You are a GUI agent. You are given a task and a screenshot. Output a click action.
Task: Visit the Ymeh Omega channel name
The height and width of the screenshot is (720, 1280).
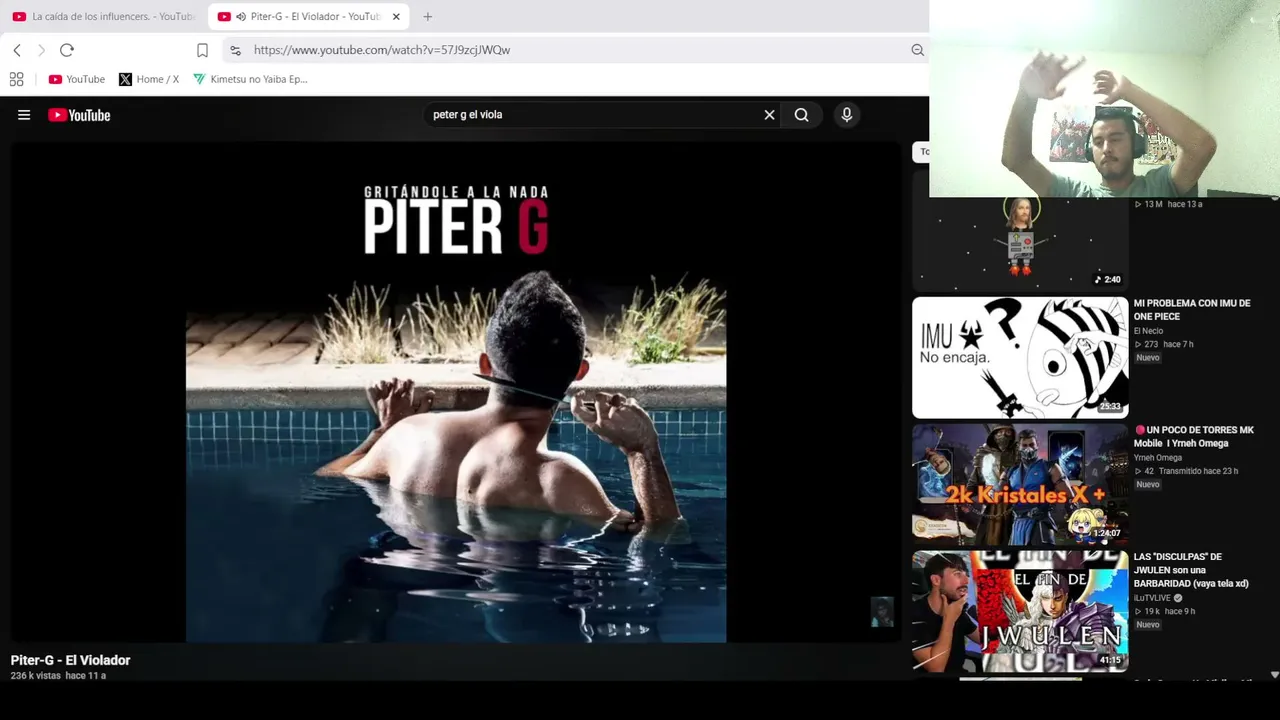click(1158, 458)
